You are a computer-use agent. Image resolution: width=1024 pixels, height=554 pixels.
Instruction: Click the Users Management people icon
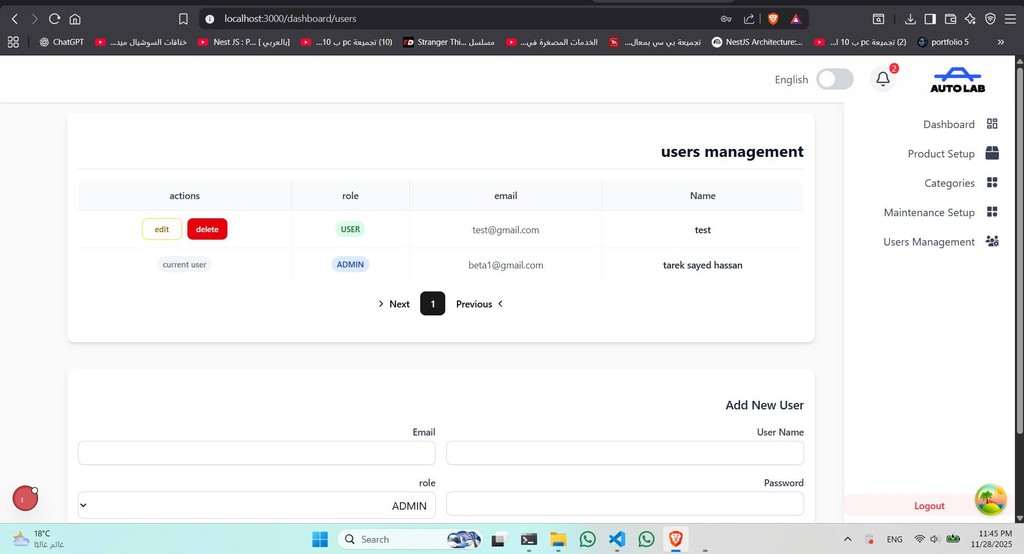coord(992,241)
